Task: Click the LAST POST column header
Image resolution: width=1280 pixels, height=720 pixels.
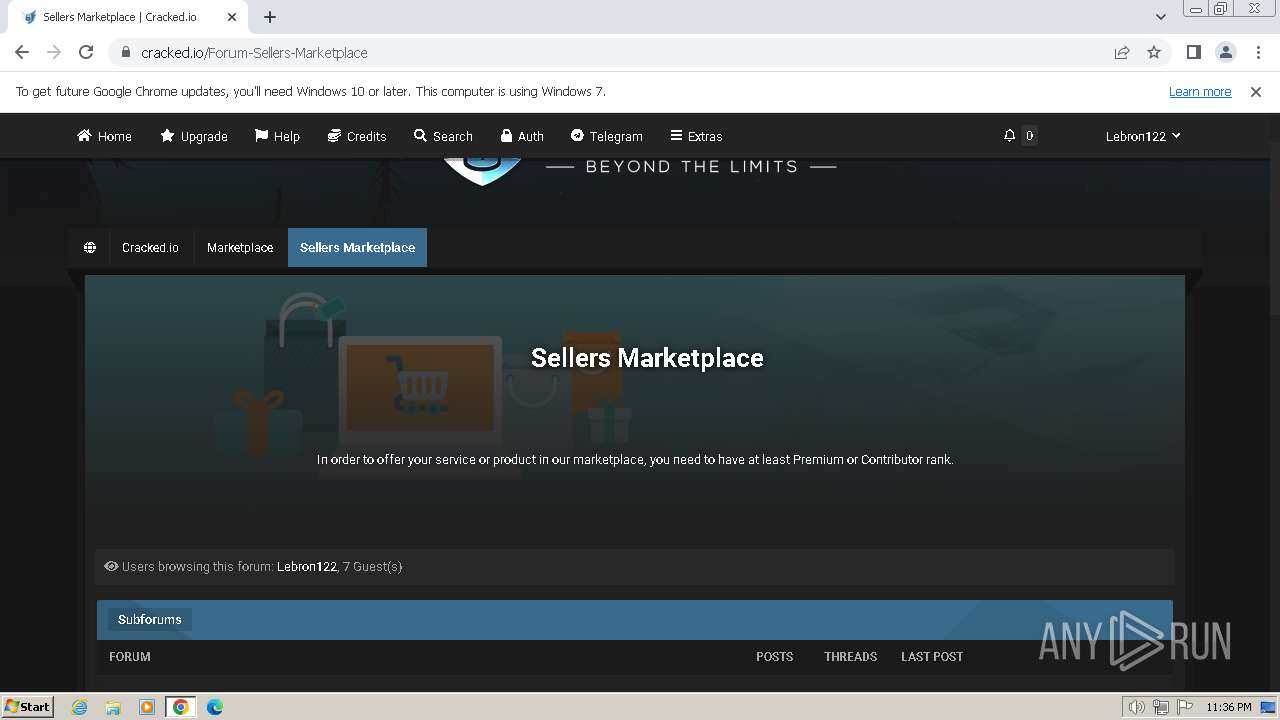Action: tap(932, 657)
